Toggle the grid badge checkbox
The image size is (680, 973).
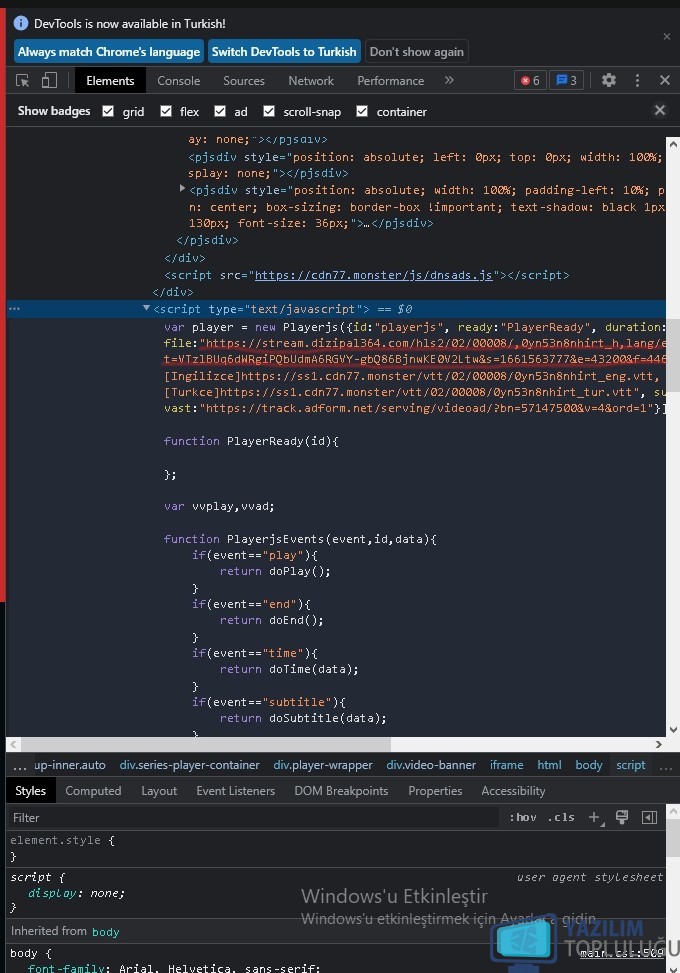click(108, 111)
